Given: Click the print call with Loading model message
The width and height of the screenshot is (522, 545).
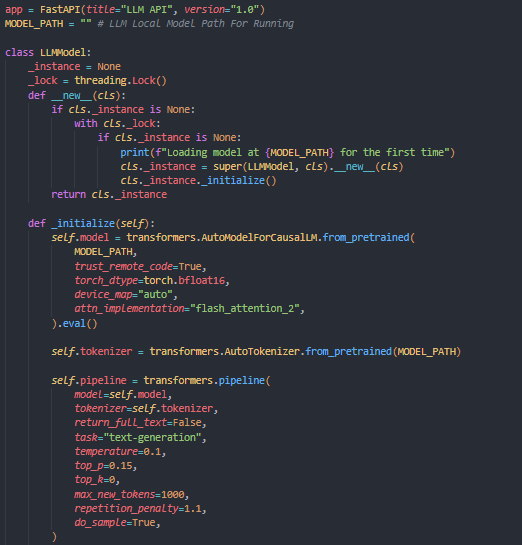Looking at the screenshot, I should pyautogui.click(x=287, y=152).
